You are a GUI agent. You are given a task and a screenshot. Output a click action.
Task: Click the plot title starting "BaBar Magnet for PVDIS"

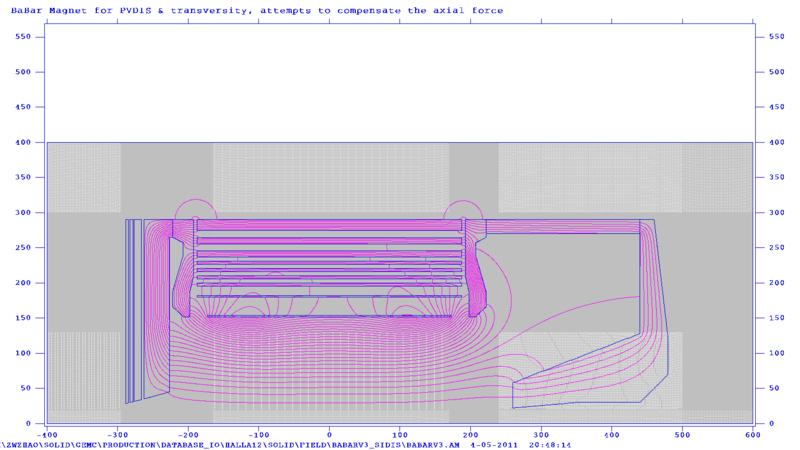(257, 10)
